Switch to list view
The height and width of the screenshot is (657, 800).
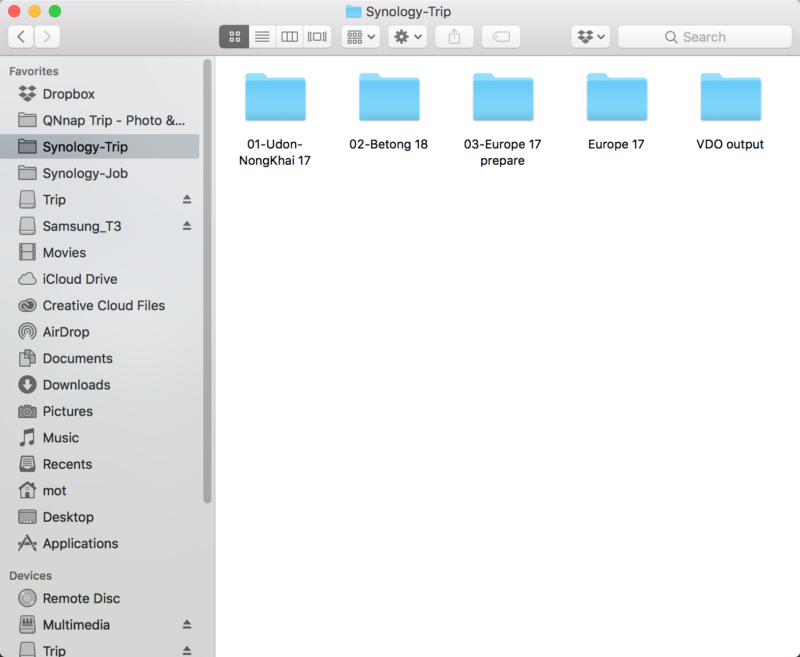pyautogui.click(x=262, y=37)
